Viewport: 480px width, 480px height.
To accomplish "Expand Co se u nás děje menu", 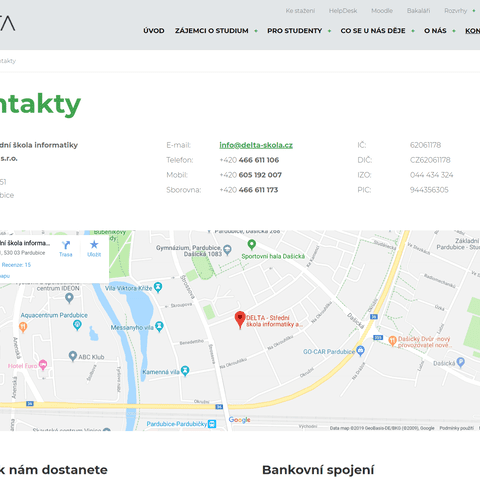I will (373, 31).
